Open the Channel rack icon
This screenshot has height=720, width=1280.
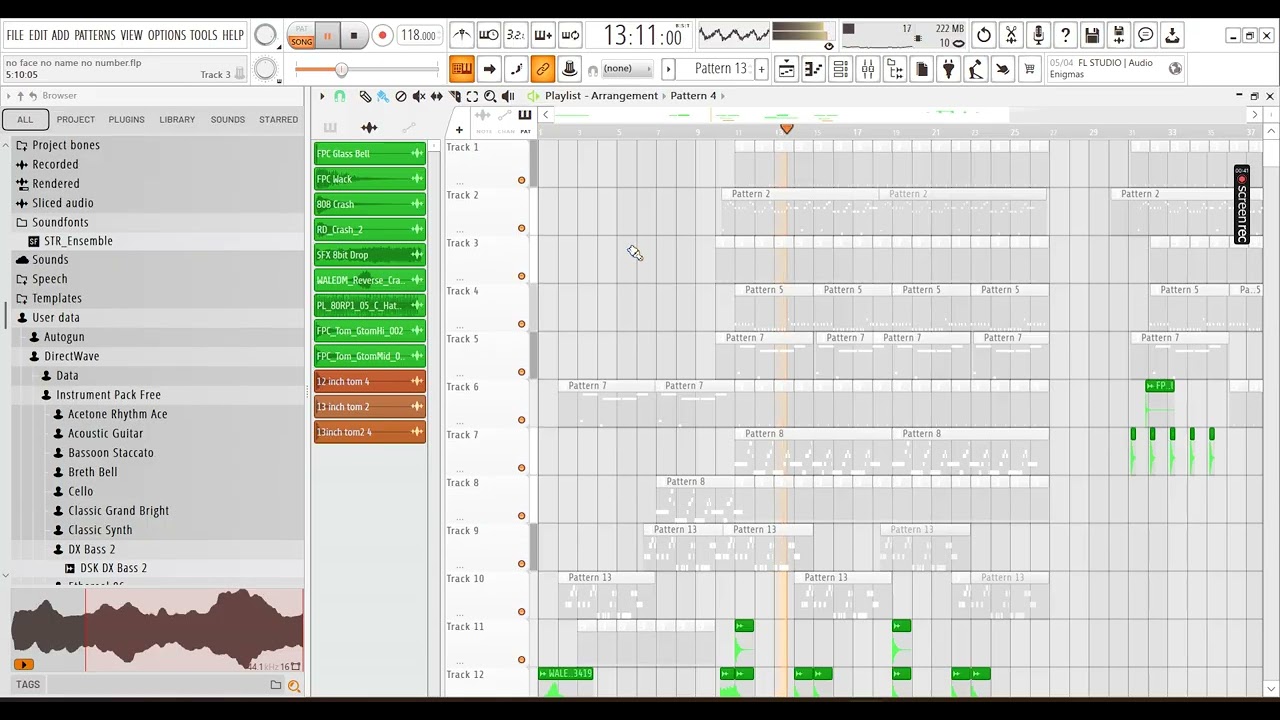click(x=840, y=69)
